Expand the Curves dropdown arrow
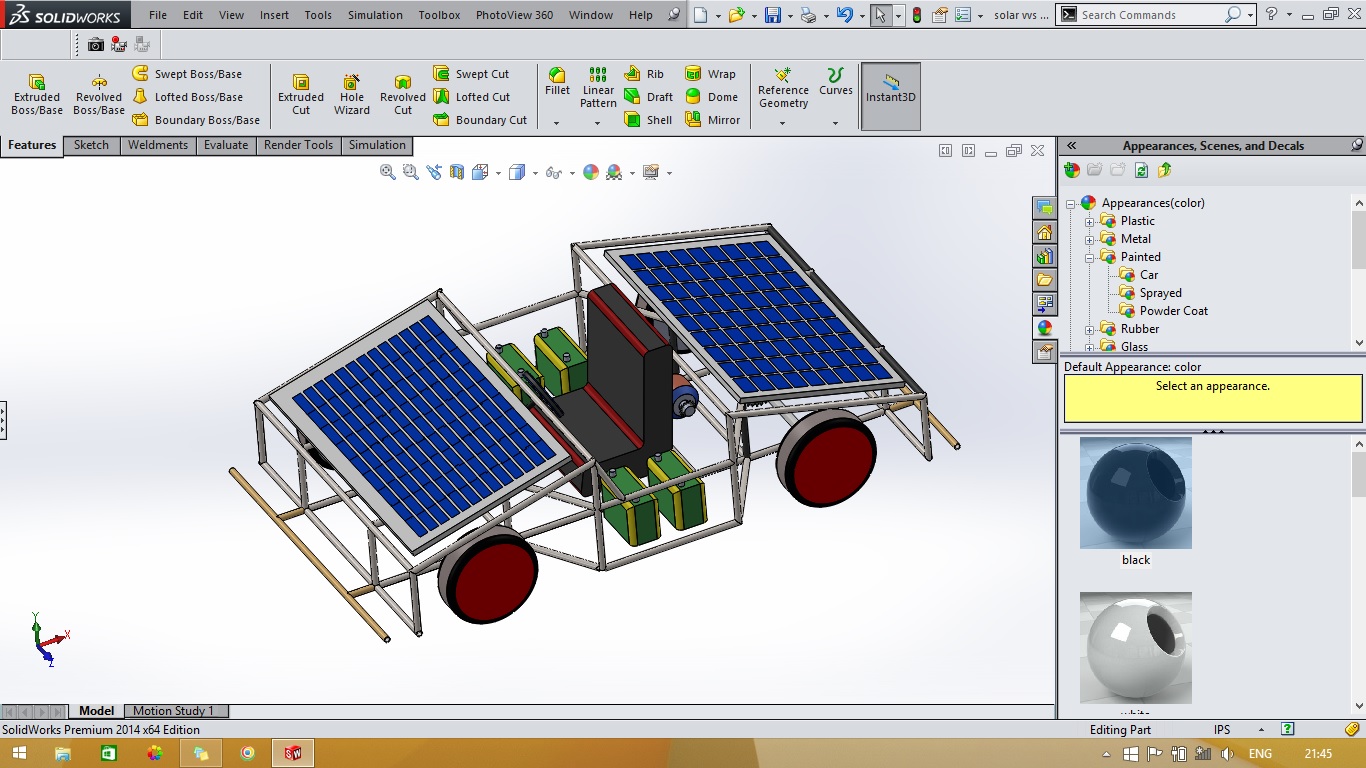 [x=835, y=123]
